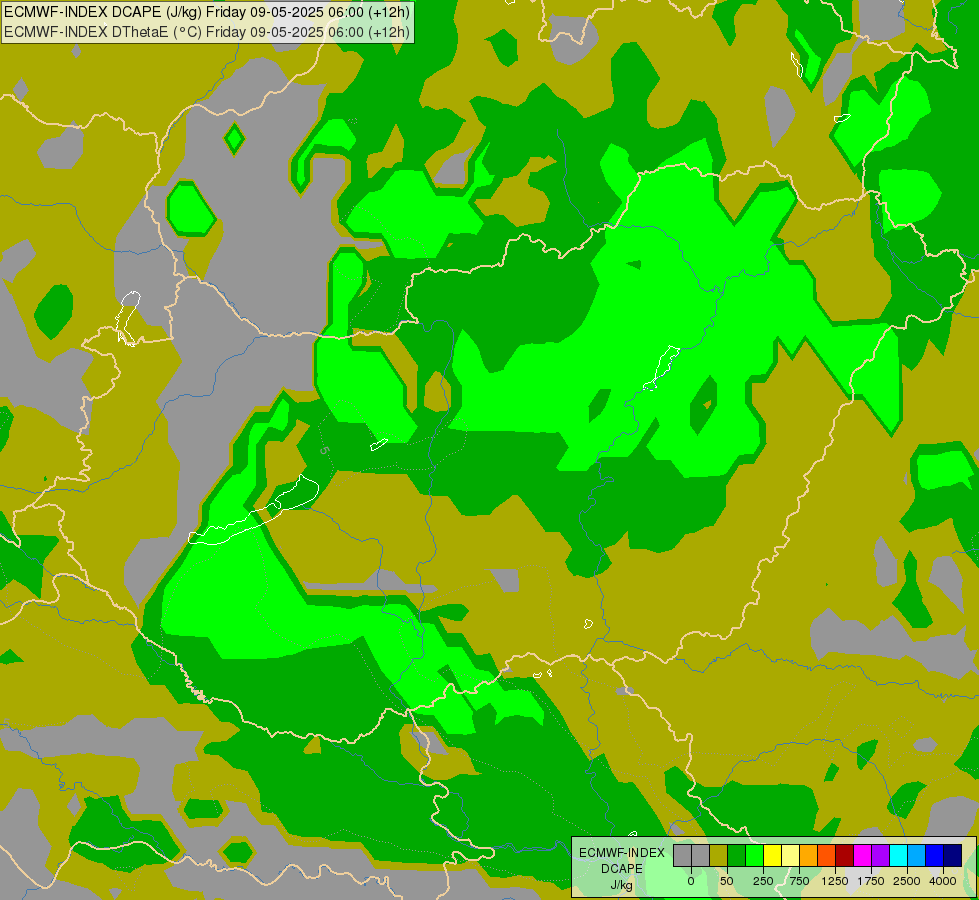This screenshot has width=979, height=900.
Task: Click the DCAPE title line in the header
Action: 207,12
